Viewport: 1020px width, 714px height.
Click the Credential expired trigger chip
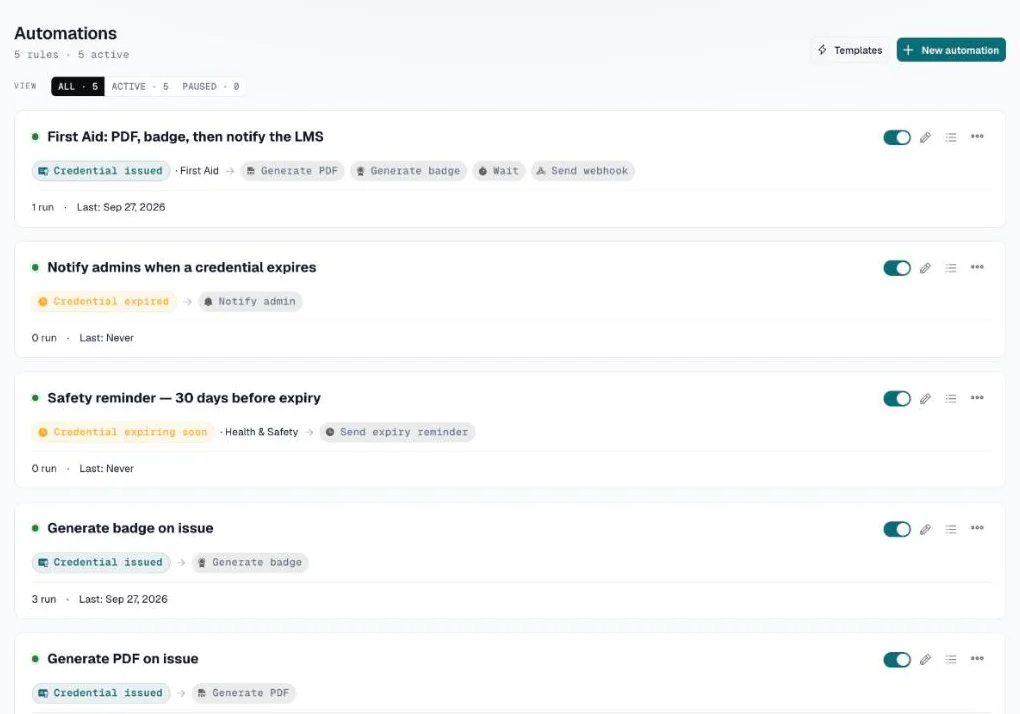pyautogui.click(x=104, y=302)
